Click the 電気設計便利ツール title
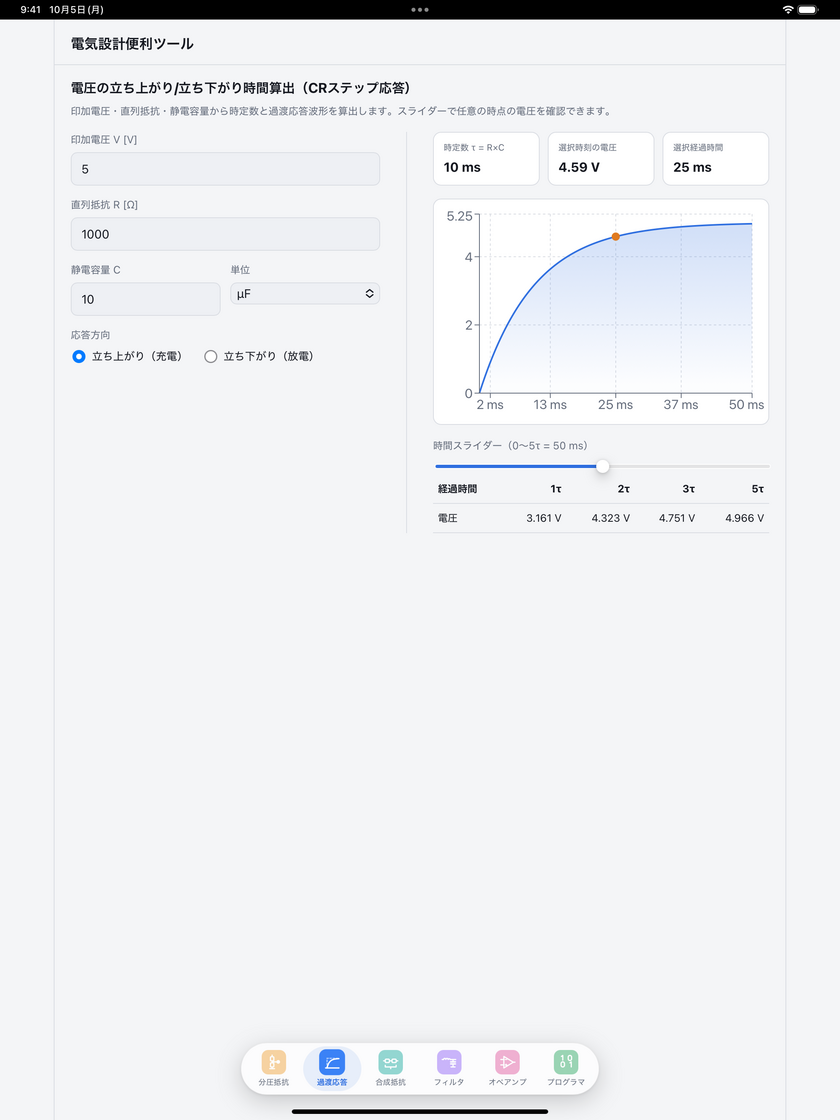The height and width of the screenshot is (1120, 840). click(x=132, y=44)
